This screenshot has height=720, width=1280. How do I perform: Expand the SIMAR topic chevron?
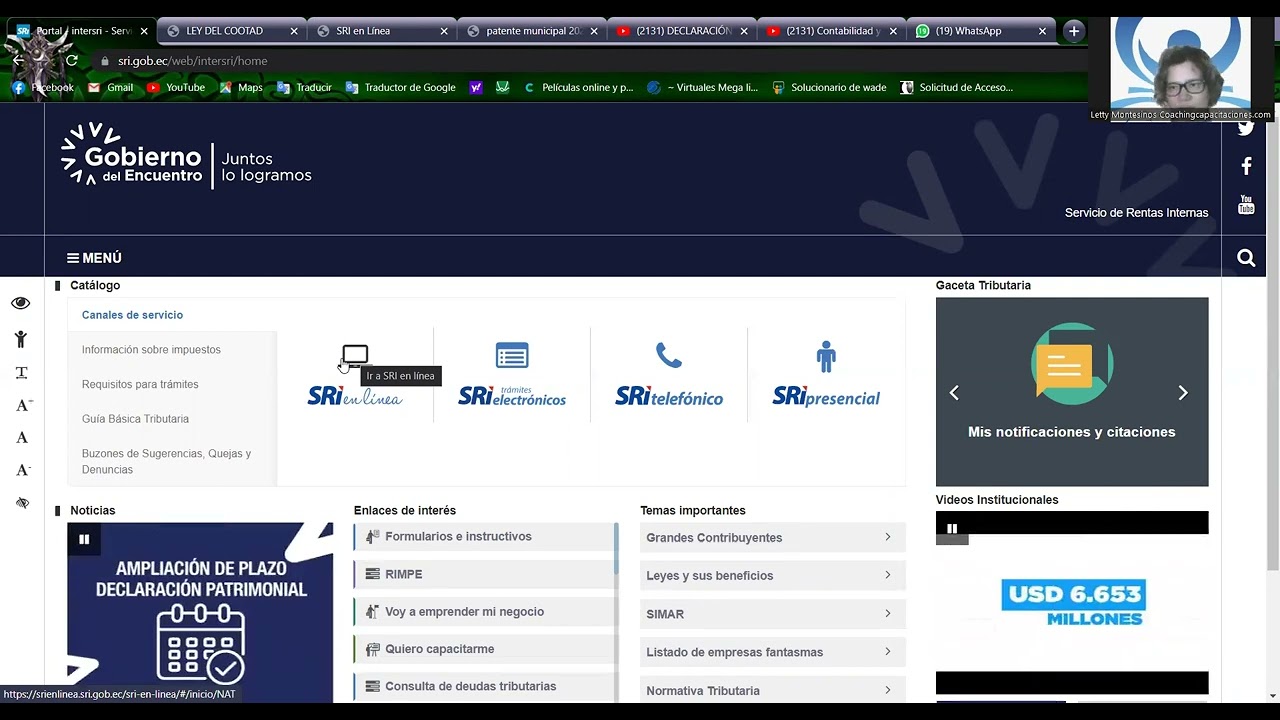[x=887, y=613]
